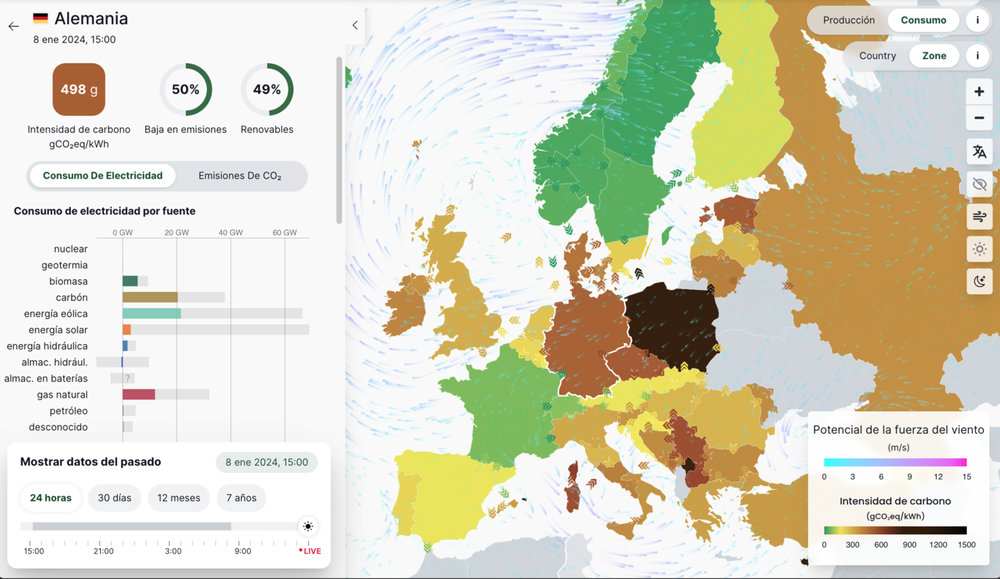The width and height of the screenshot is (1000, 579).
Task: Zoom in on the map
Action: click(979, 91)
